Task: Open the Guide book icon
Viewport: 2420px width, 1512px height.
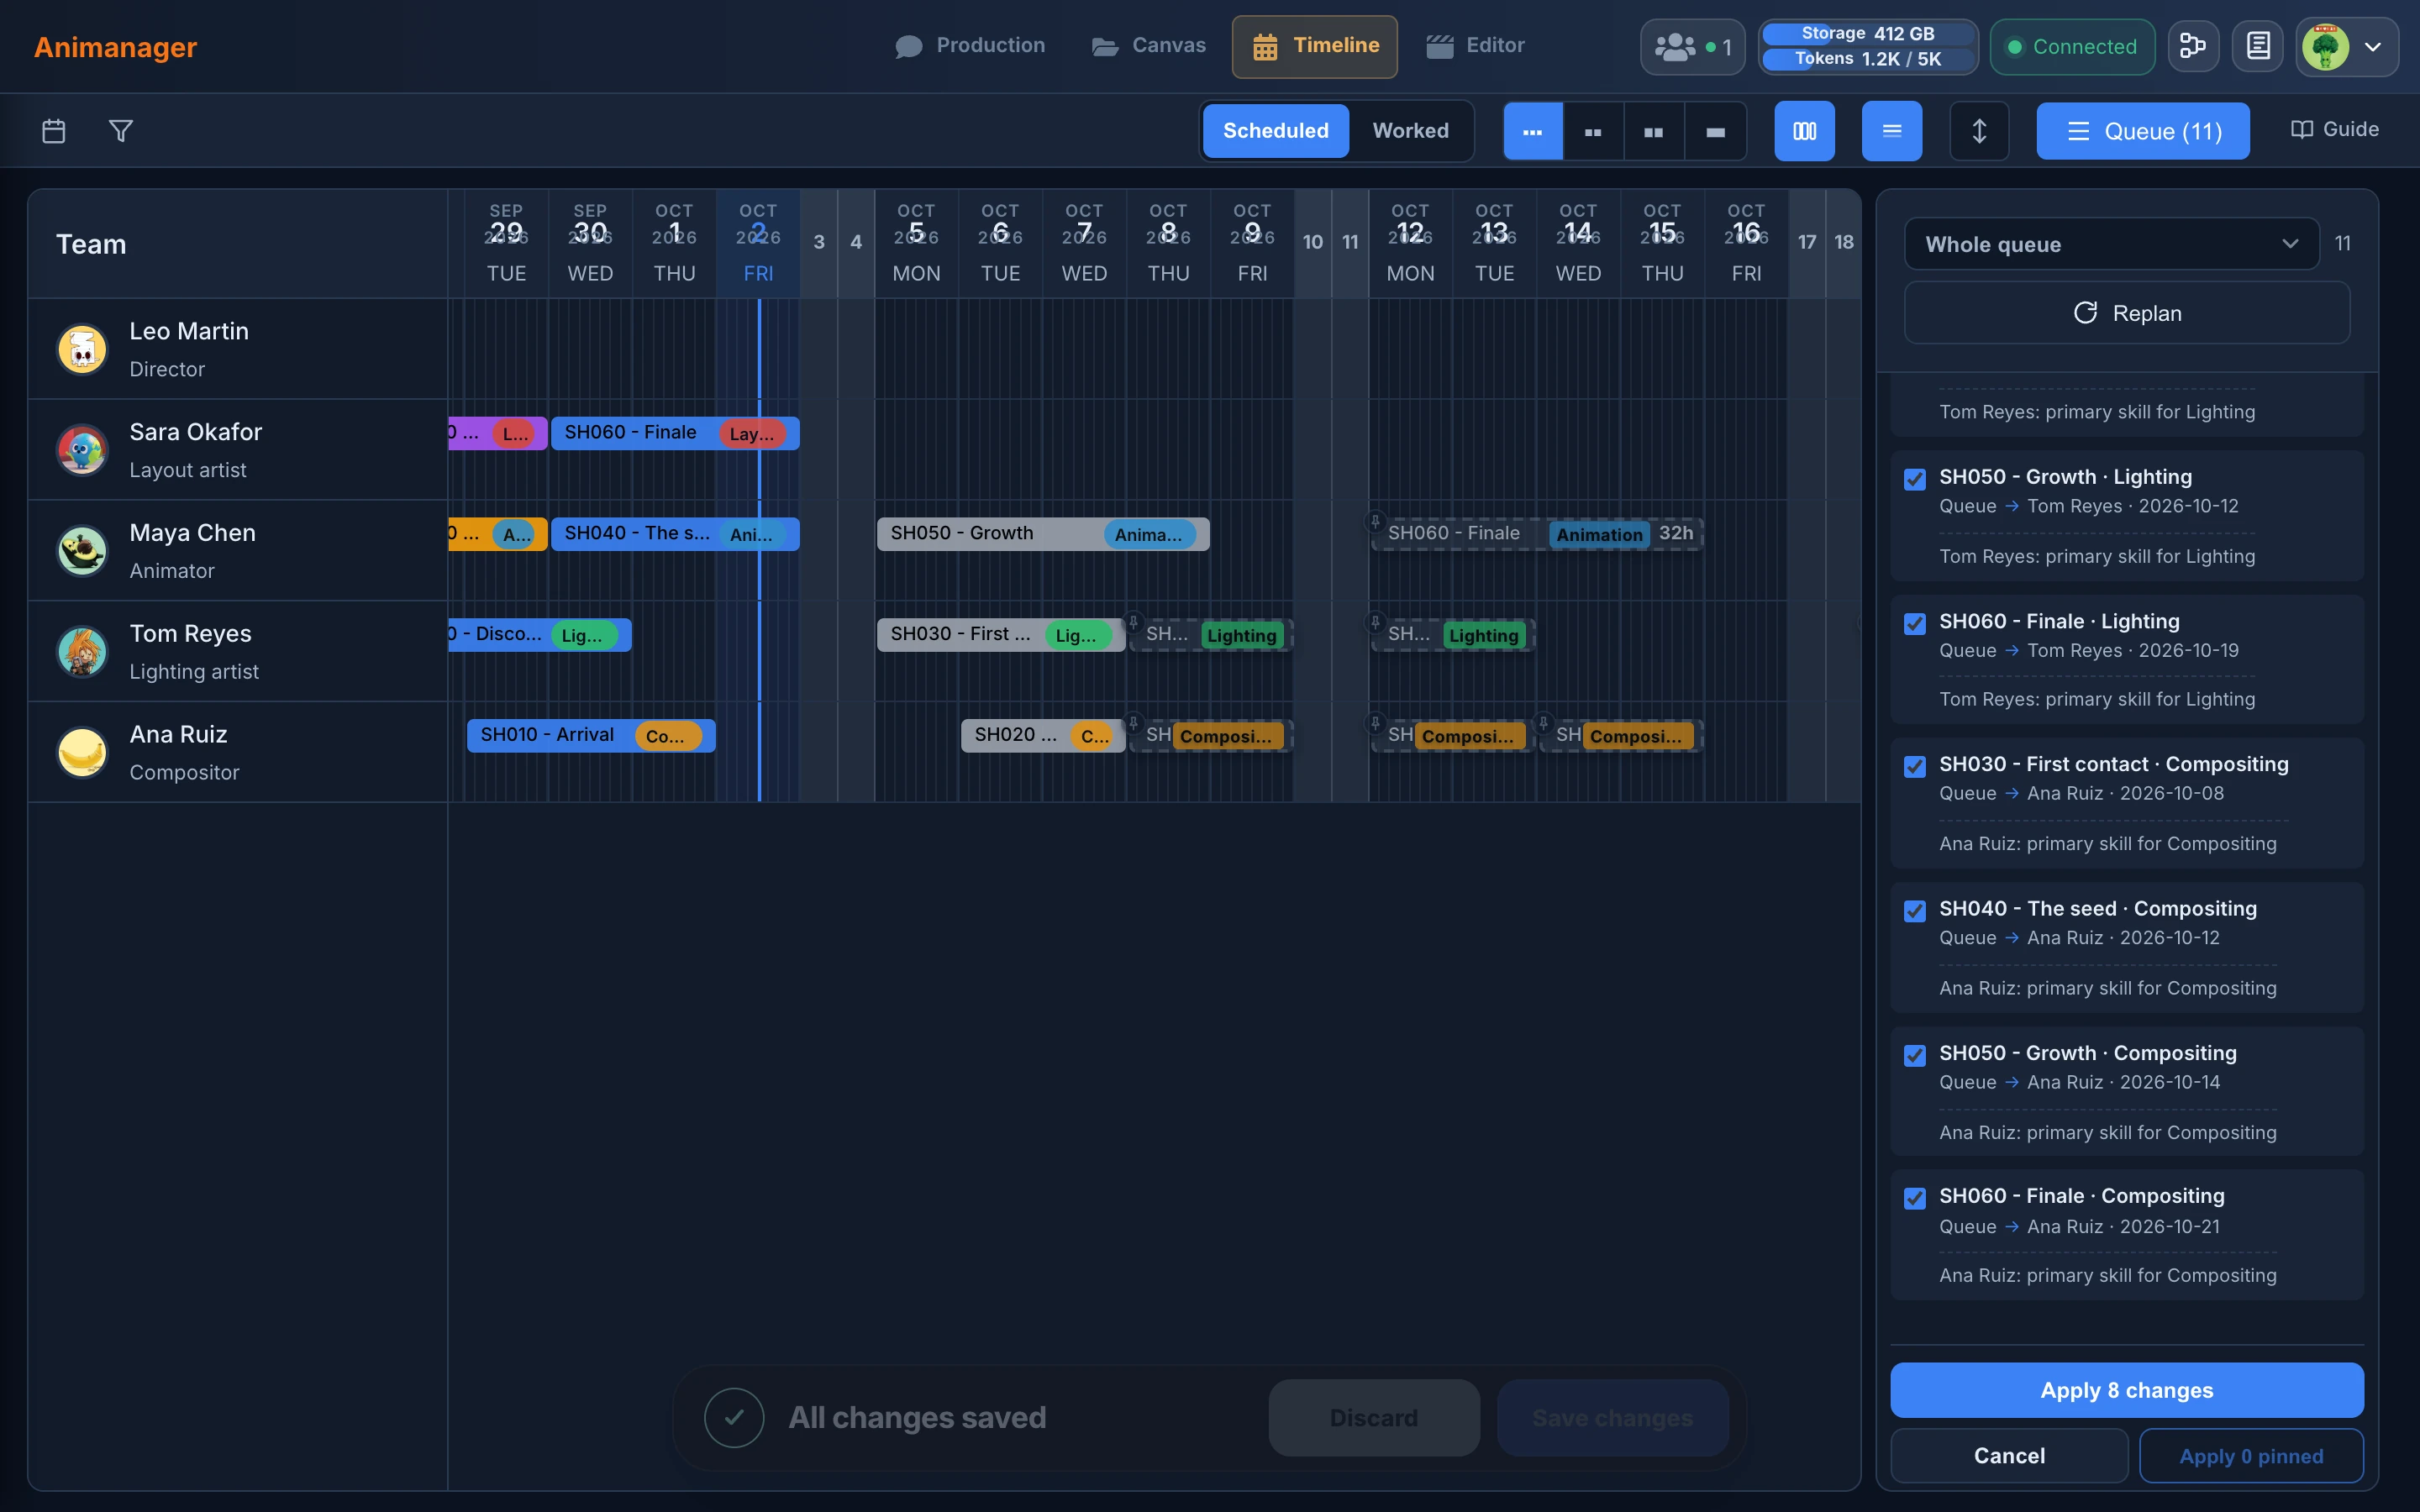Action: [2301, 130]
